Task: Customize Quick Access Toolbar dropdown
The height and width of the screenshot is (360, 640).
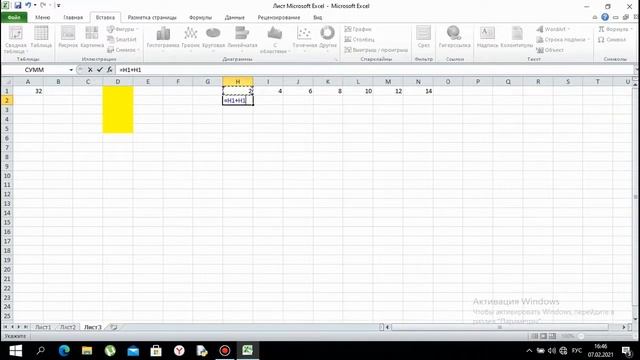Action: [x=58, y=6]
